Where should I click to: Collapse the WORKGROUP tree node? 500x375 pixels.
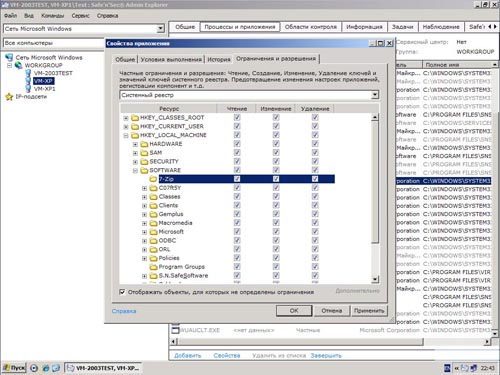(x=9, y=65)
